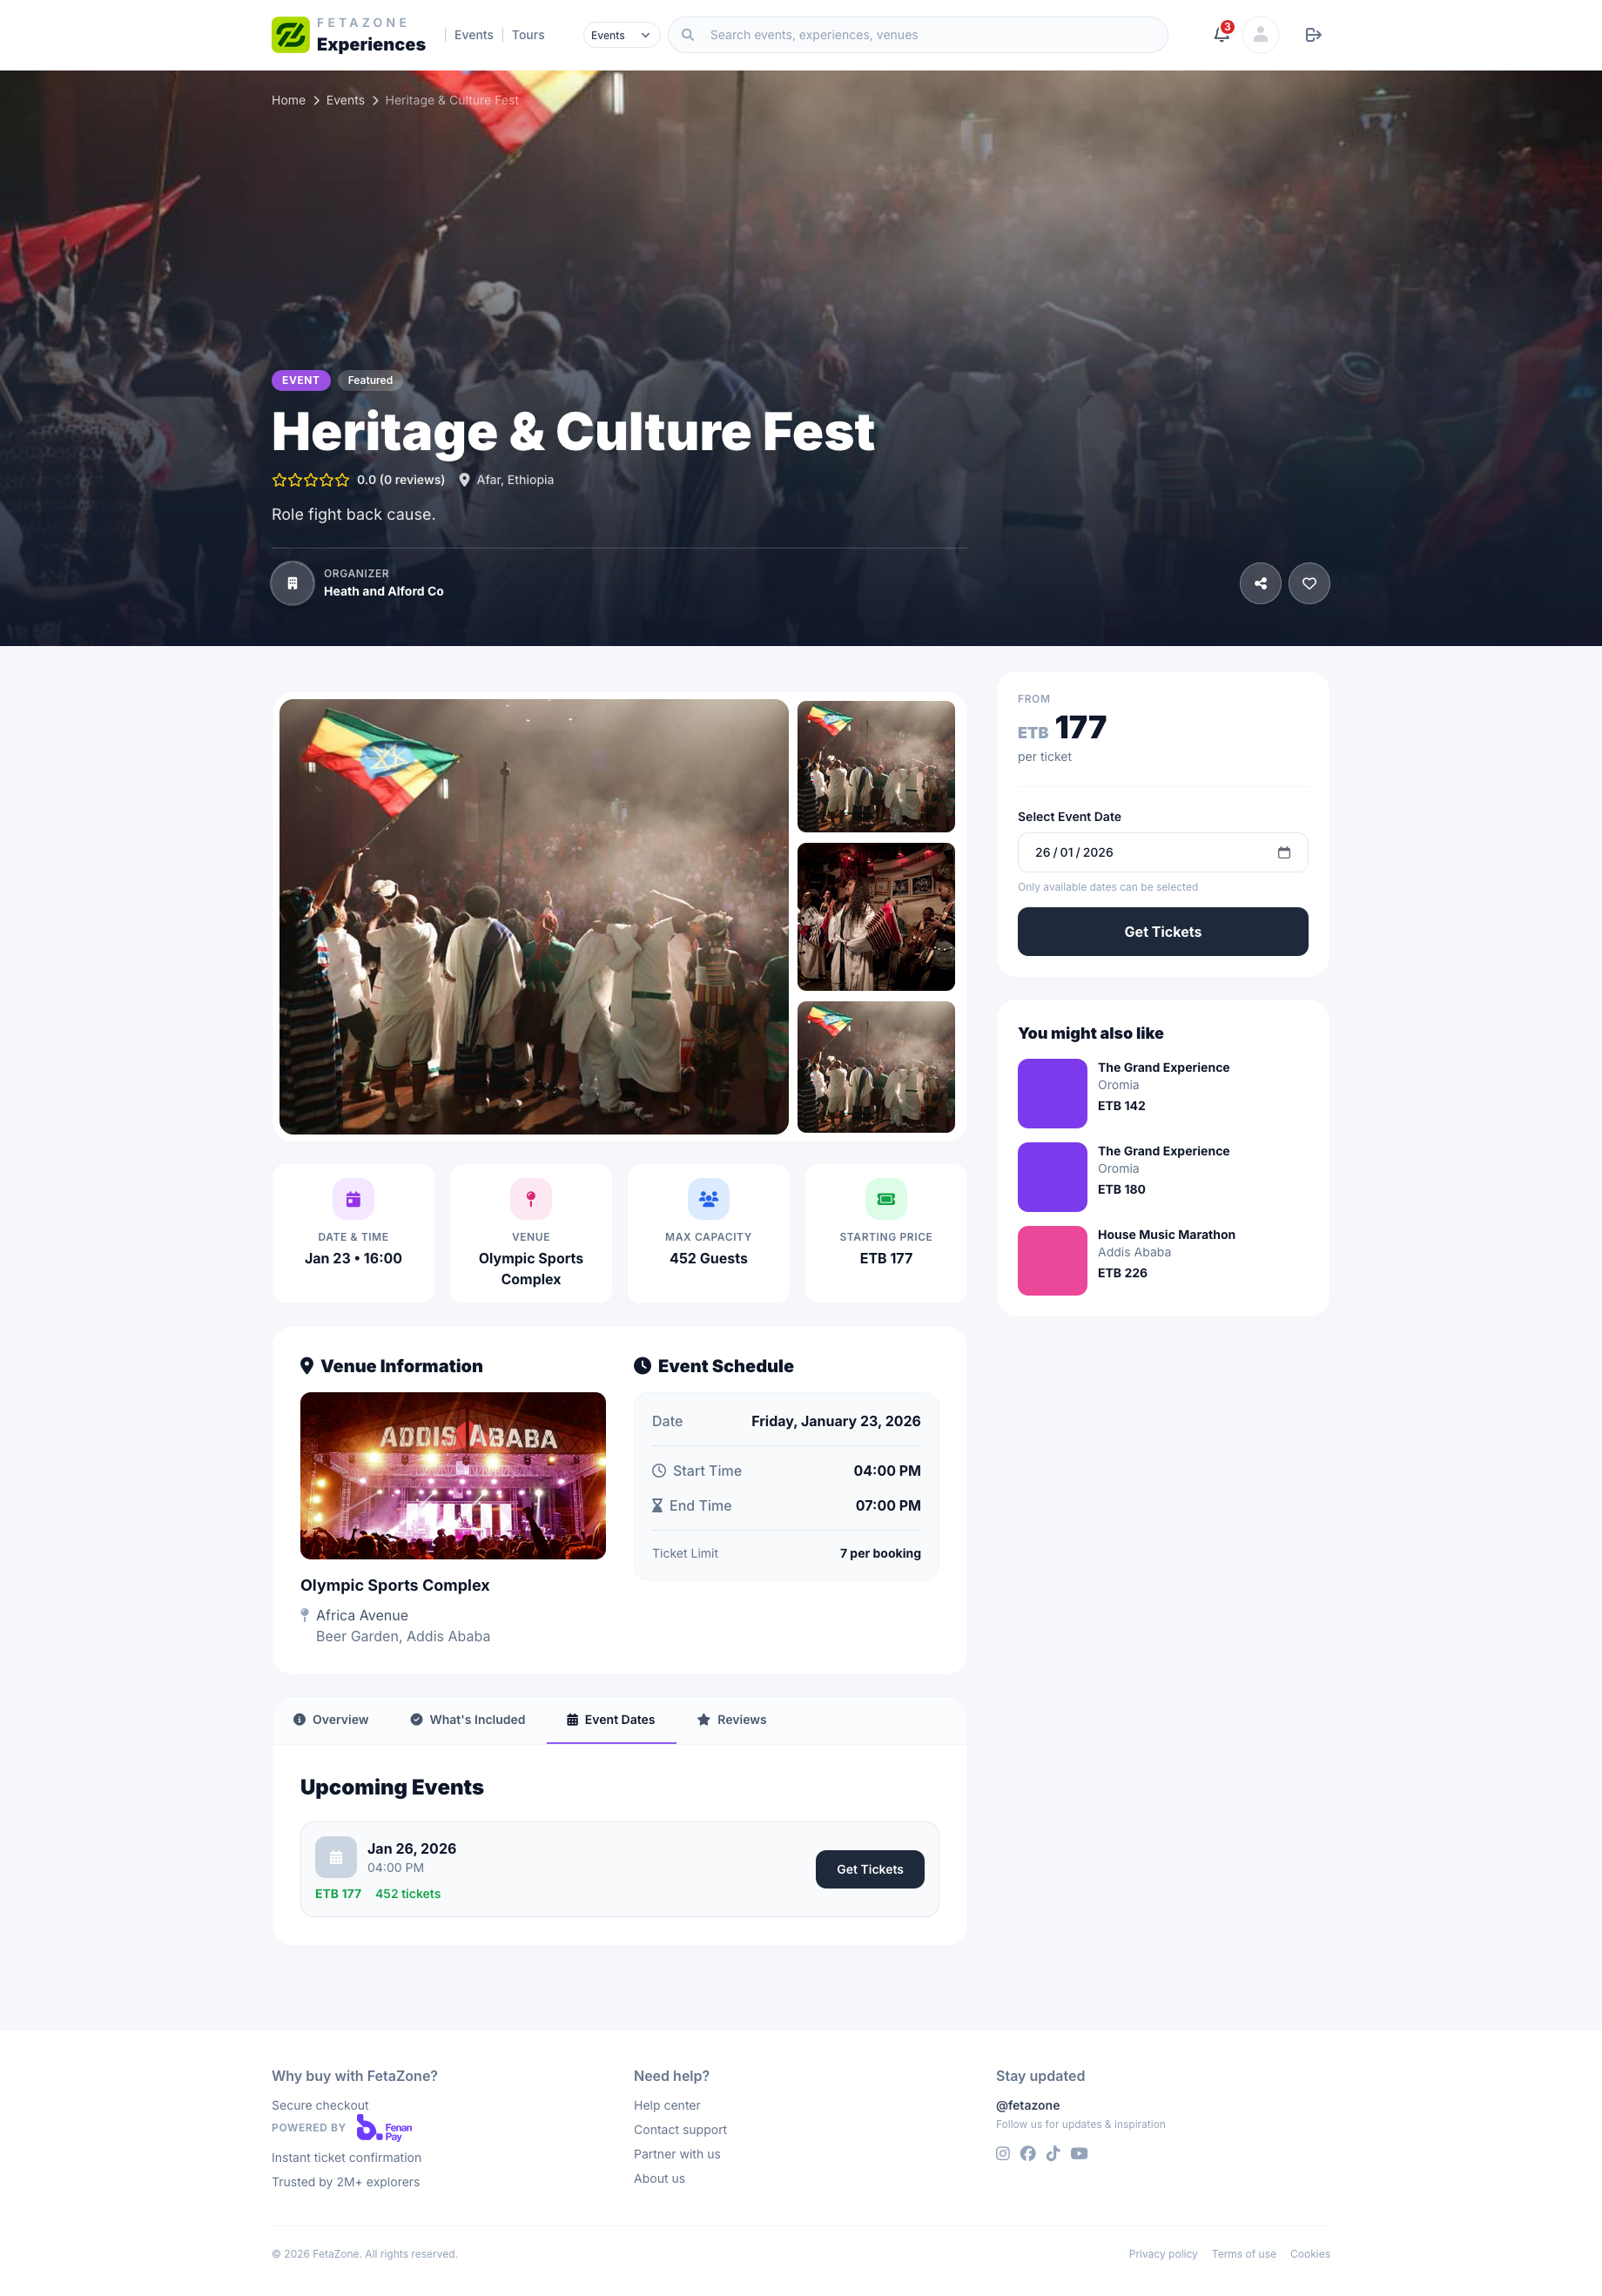Click Get Tickets in the pricing card
This screenshot has height=2296, width=1602.
[1162, 931]
